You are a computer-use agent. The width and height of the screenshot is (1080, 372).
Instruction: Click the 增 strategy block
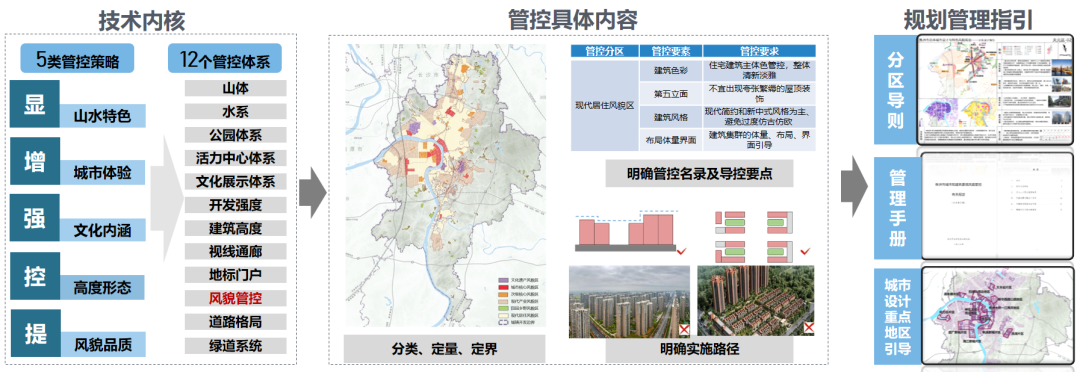[34, 161]
